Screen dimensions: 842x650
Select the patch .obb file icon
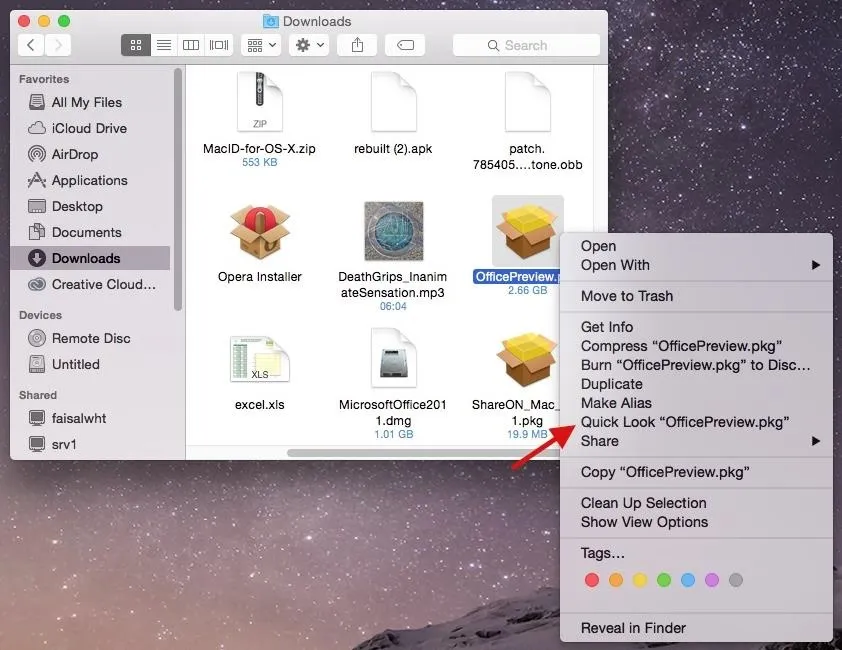(x=527, y=102)
